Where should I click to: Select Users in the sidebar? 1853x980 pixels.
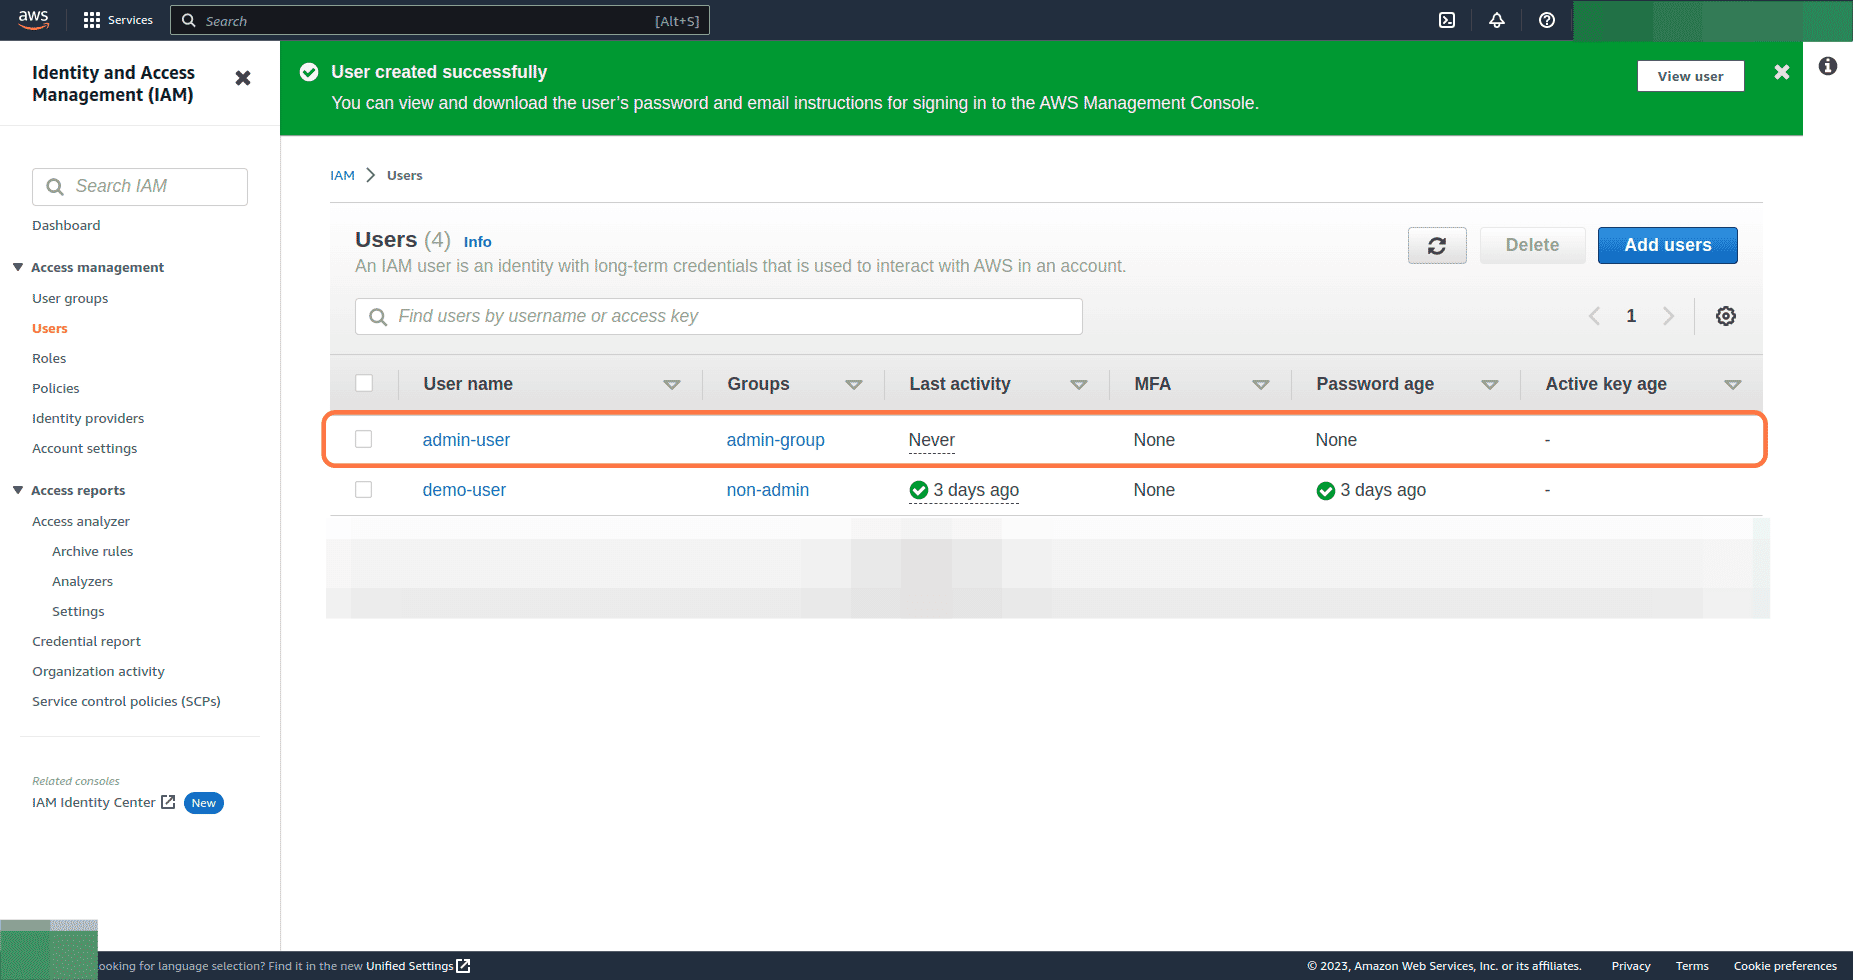coord(50,328)
